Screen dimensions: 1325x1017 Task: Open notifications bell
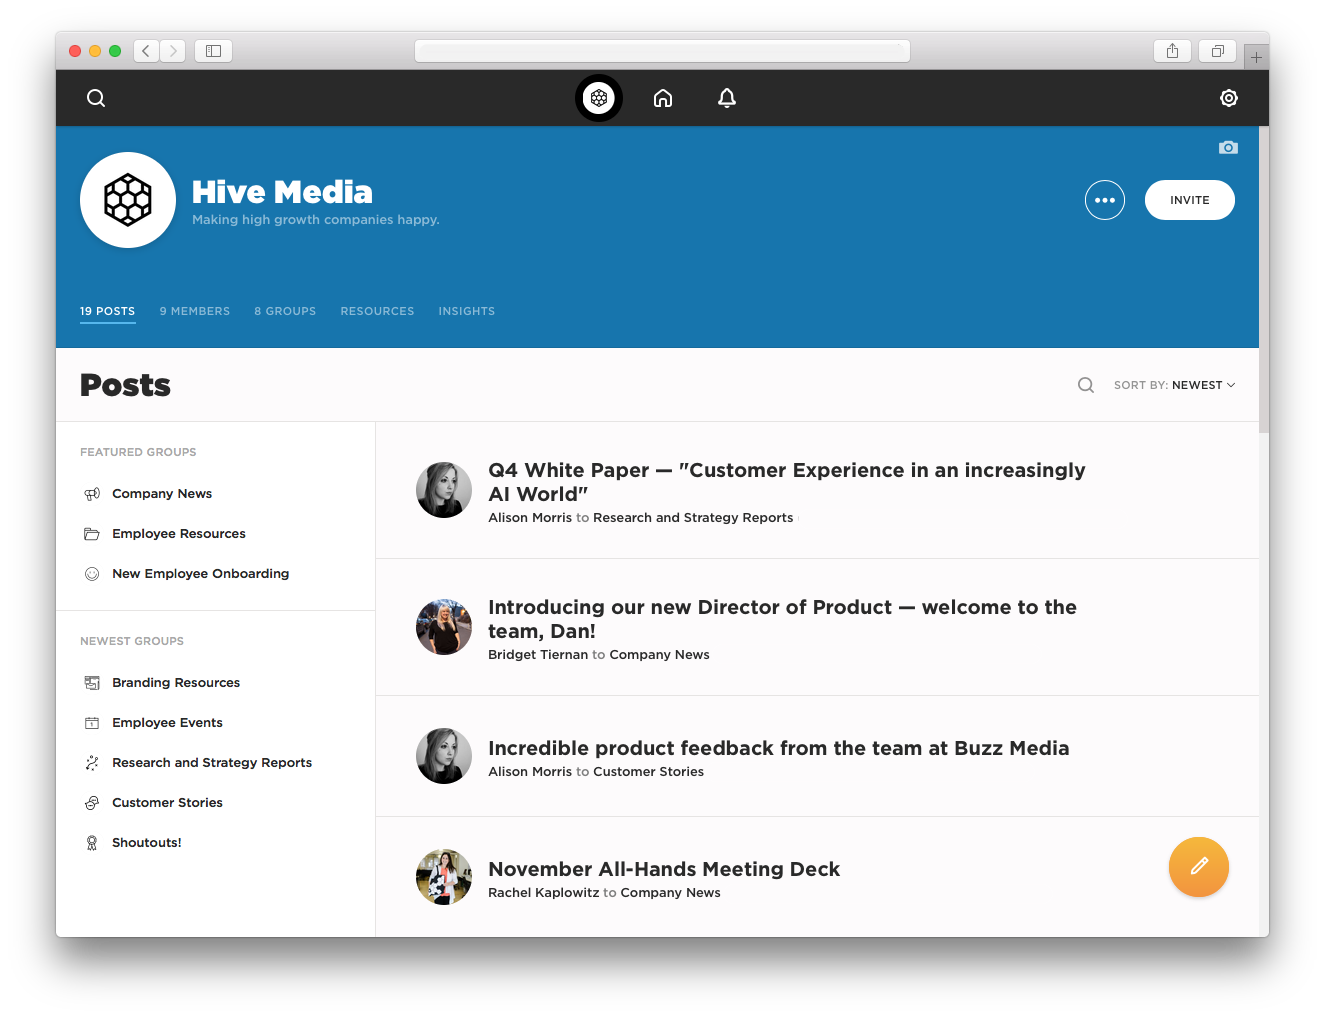pyautogui.click(x=727, y=98)
